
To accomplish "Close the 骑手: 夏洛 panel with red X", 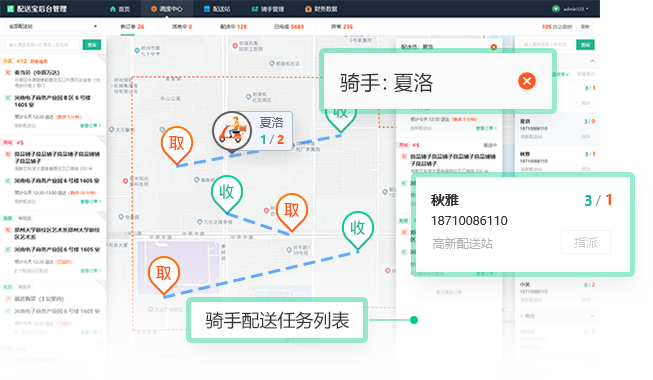I will pyautogui.click(x=527, y=81).
